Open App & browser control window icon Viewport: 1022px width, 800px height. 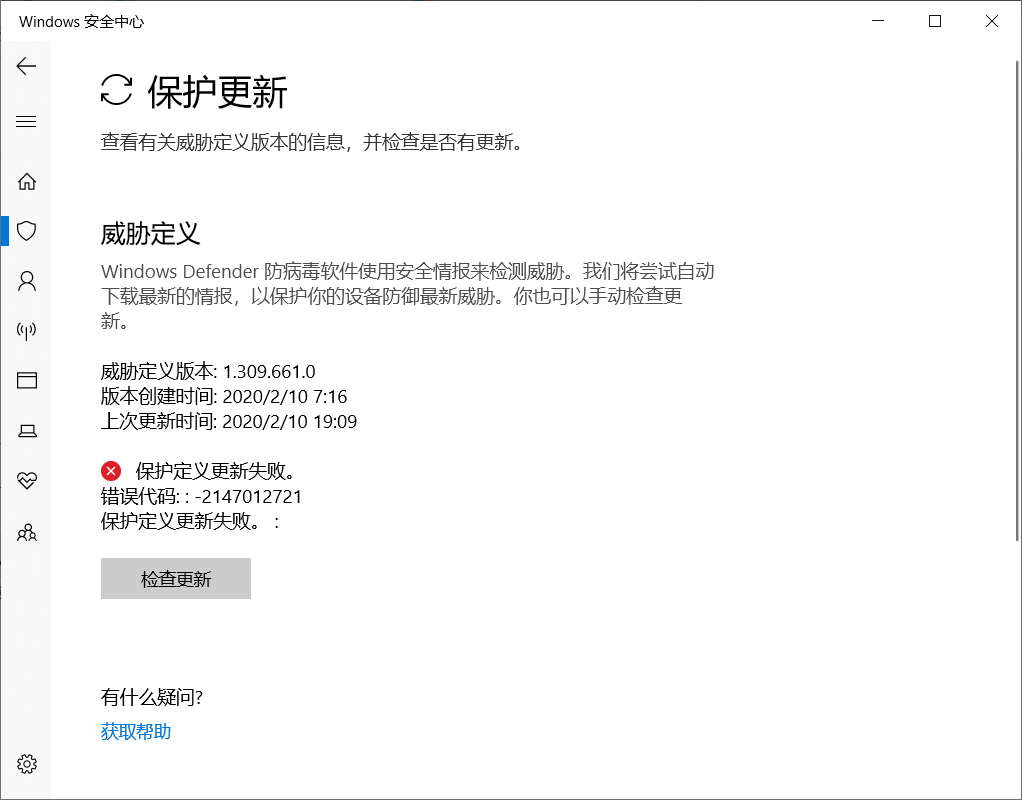tap(27, 380)
